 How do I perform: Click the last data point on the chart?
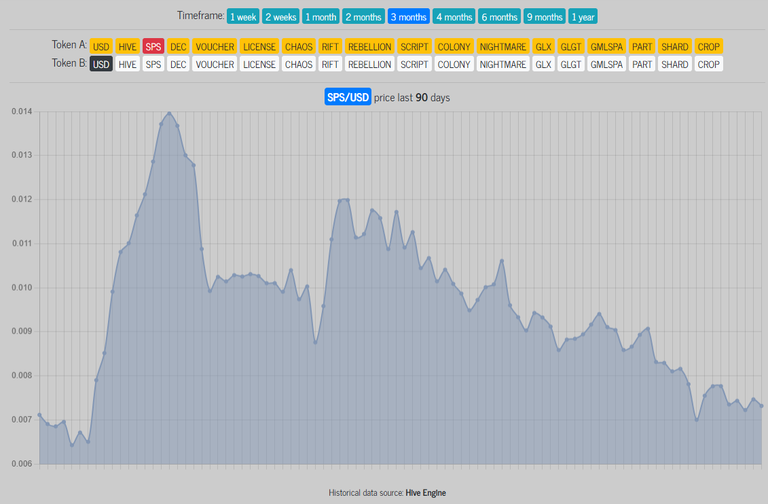click(761, 406)
